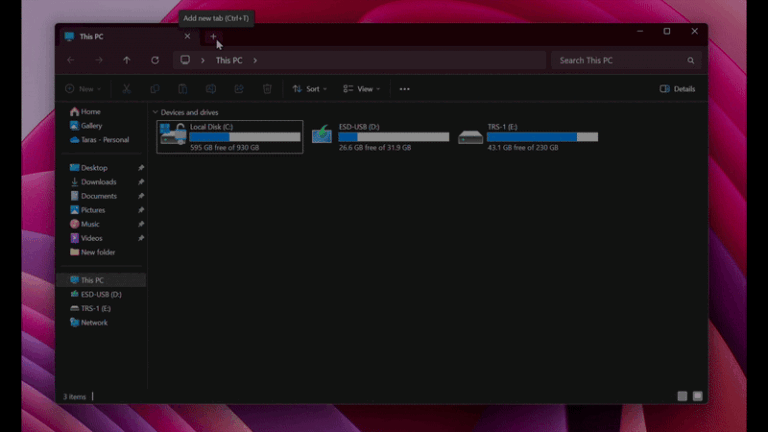Click the Back arrow navigation icon
The width and height of the screenshot is (768, 432).
pos(70,60)
